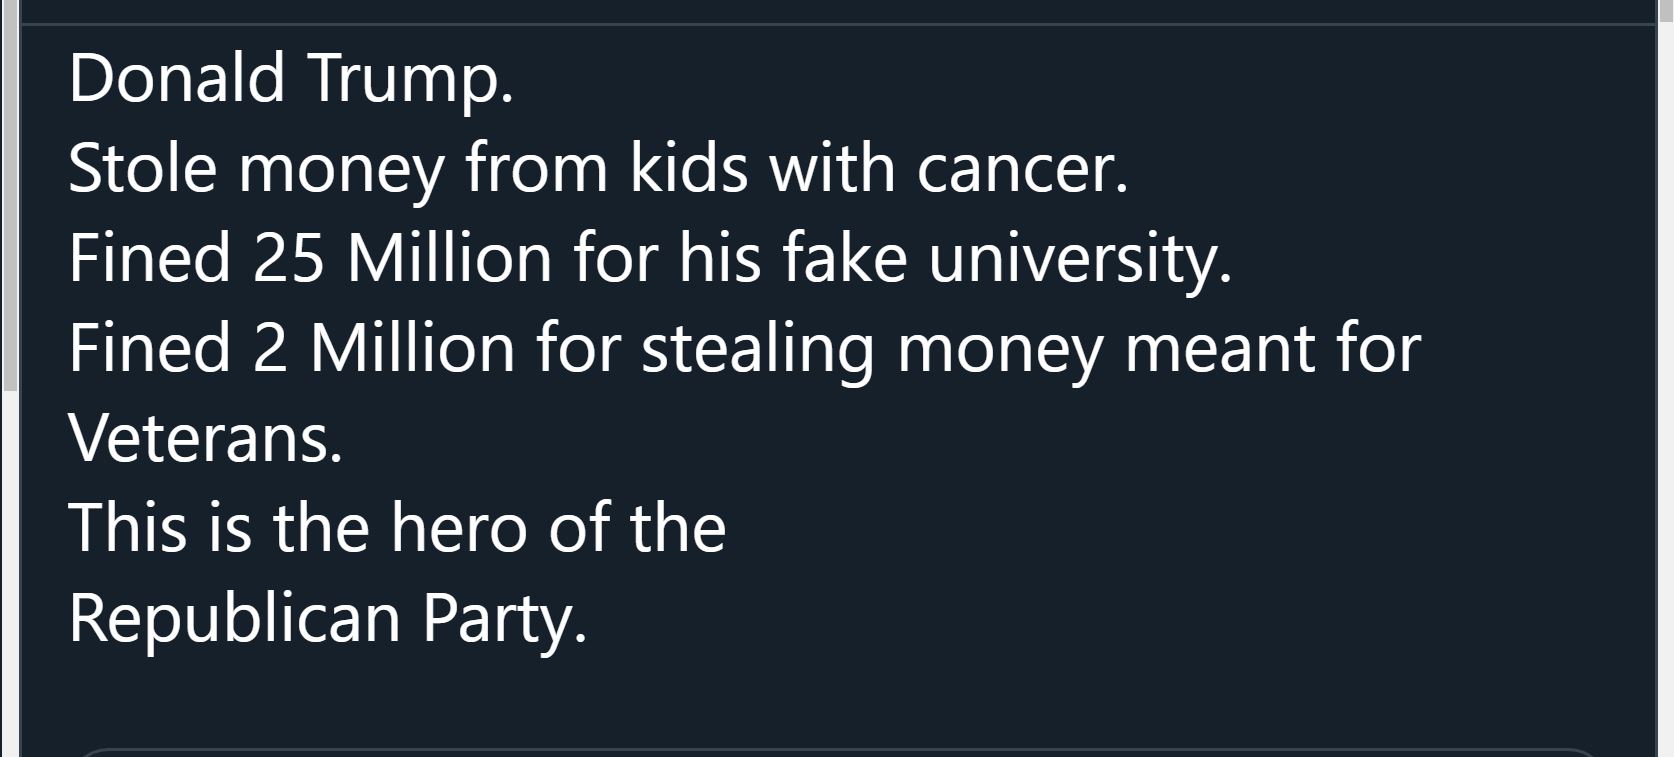Click the word 'Veterans.'
The height and width of the screenshot is (757, 1674).
[x=206, y=439]
